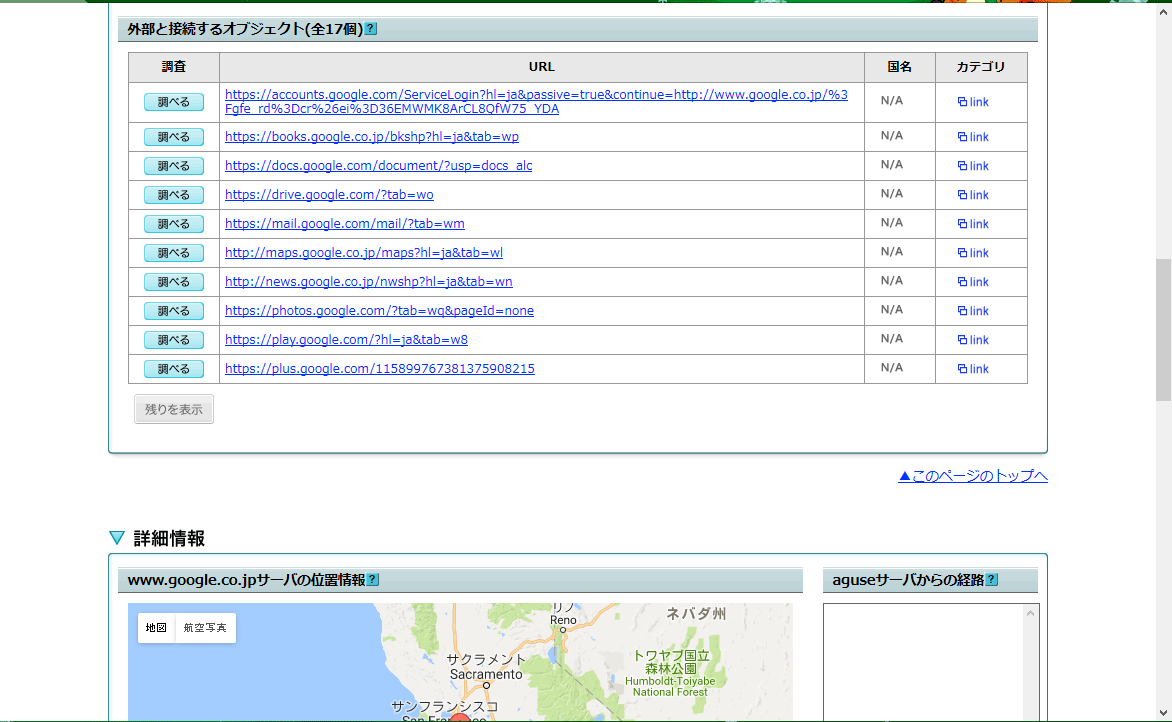
Task: Click category link in play.google.com row
Action: pyautogui.click(x=973, y=341)
